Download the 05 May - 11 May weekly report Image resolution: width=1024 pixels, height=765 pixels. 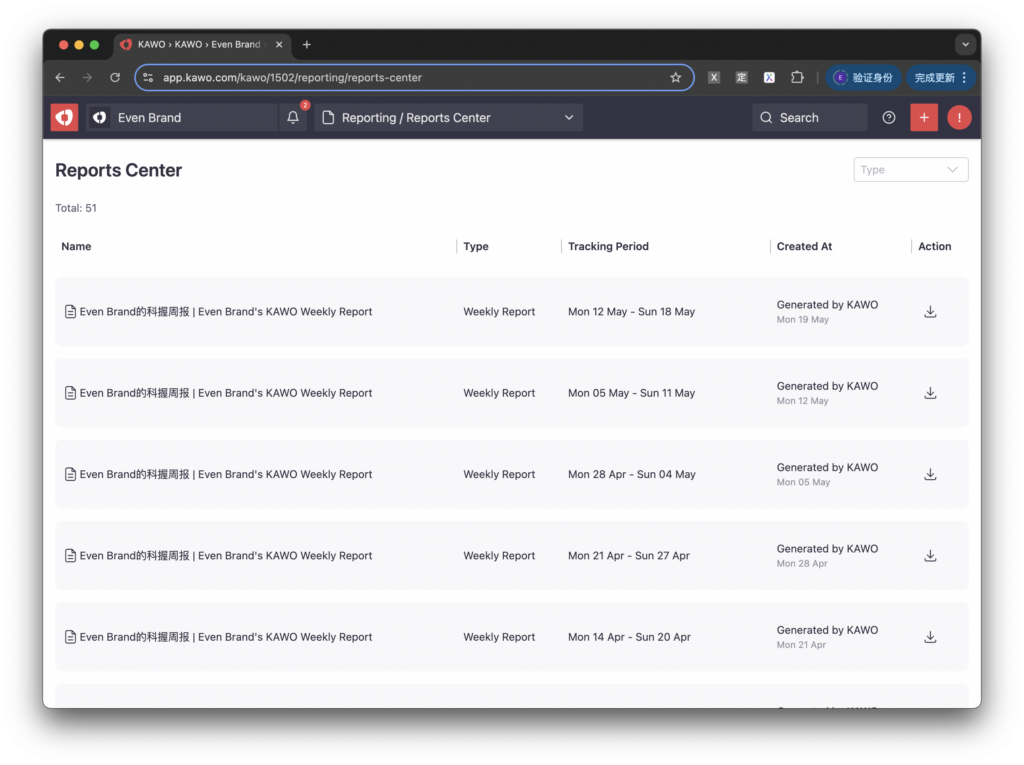930,393
